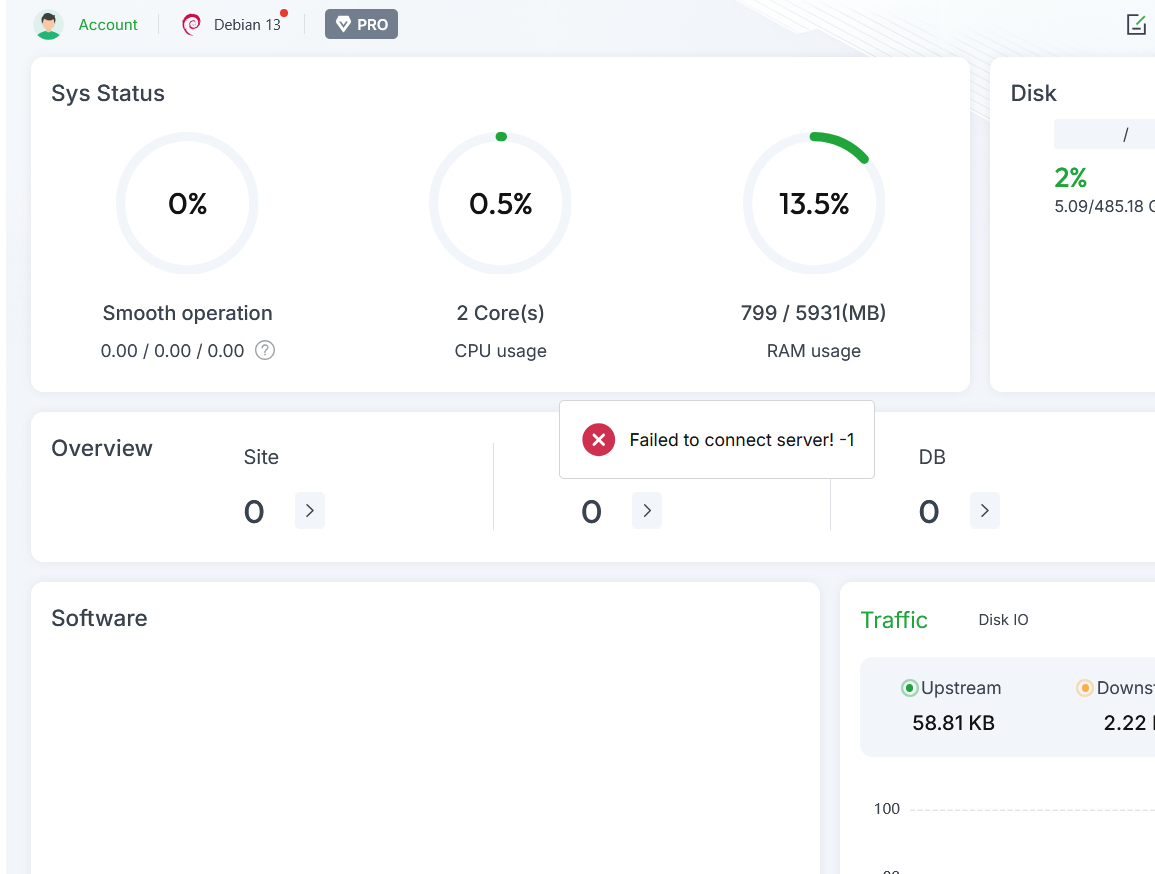
Task: Click the user avatar icon
Action: pyautogui.click(x=48, y=25)
